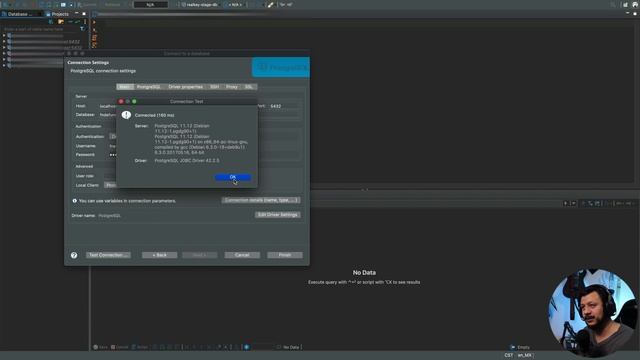Open the Driver properties tab

(x=186, y=87)
